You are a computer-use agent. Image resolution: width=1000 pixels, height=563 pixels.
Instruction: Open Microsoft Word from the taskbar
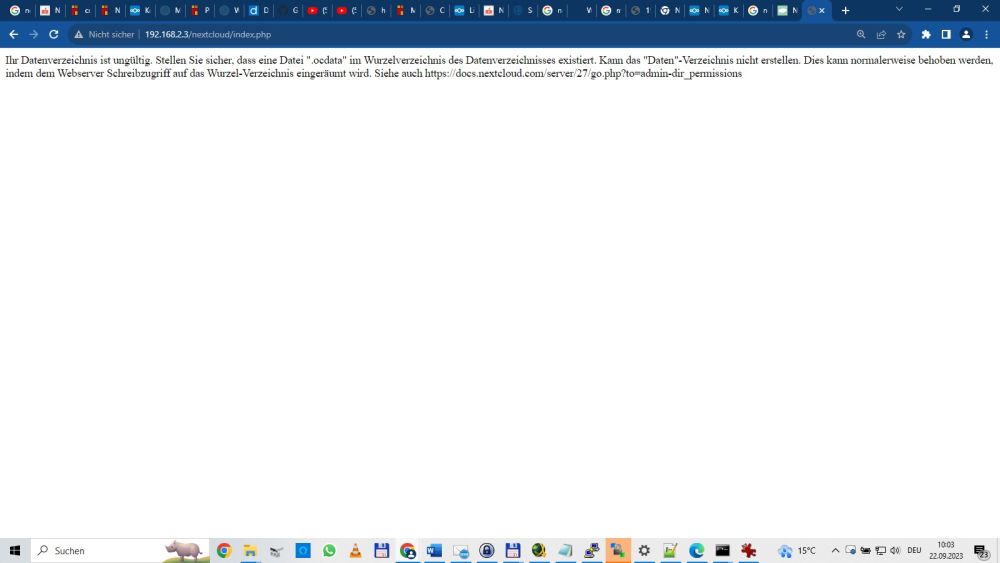click(434, 551)
